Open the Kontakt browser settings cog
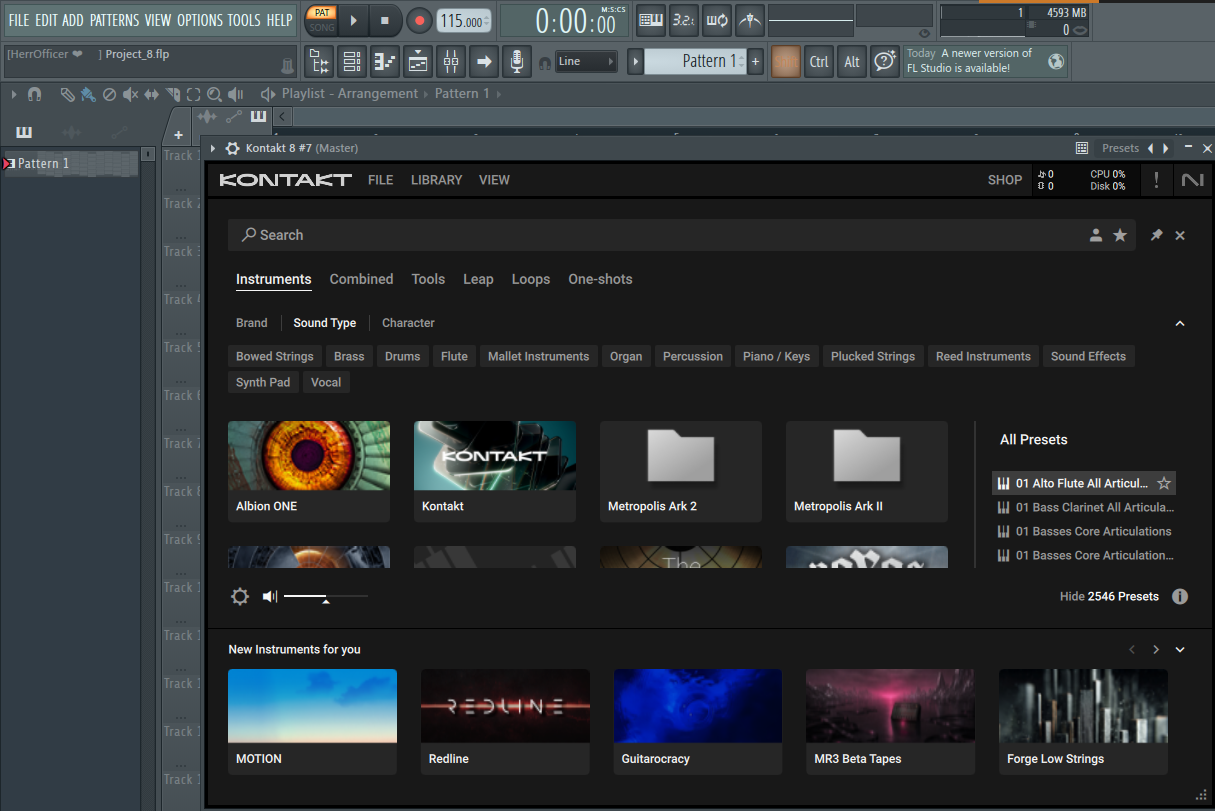Viewport: 1215px width, 811px height. [240, 596]
